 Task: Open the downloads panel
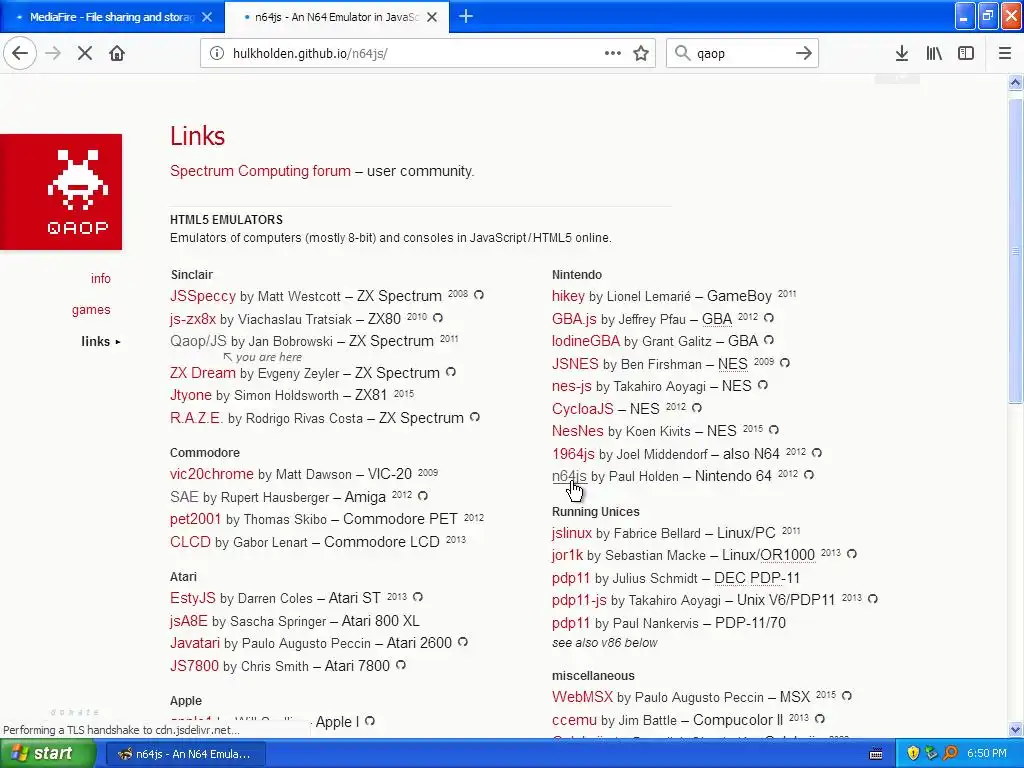pyautogui.click(x=902, y=54)
